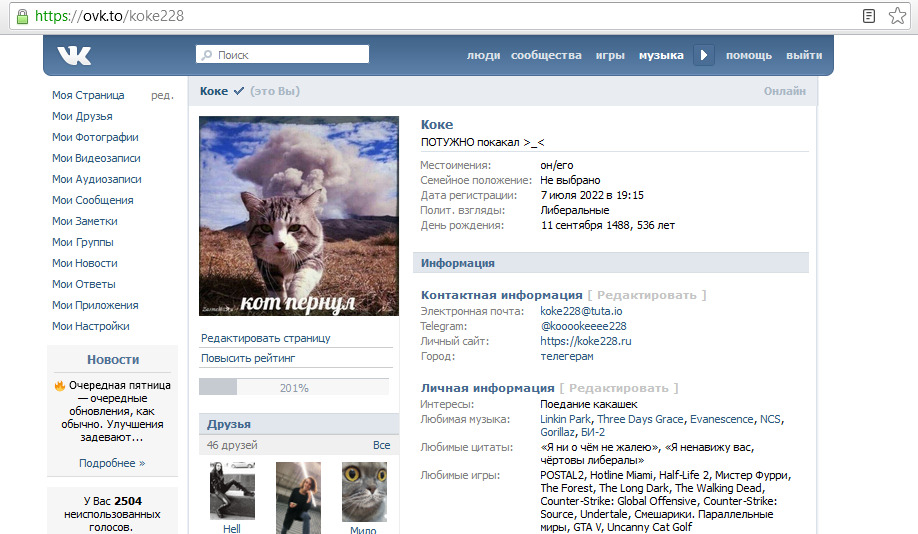This screenshot has width=918, height=534.
Task: Open музыка in top navigation
Action: click(x=661, y=55)
